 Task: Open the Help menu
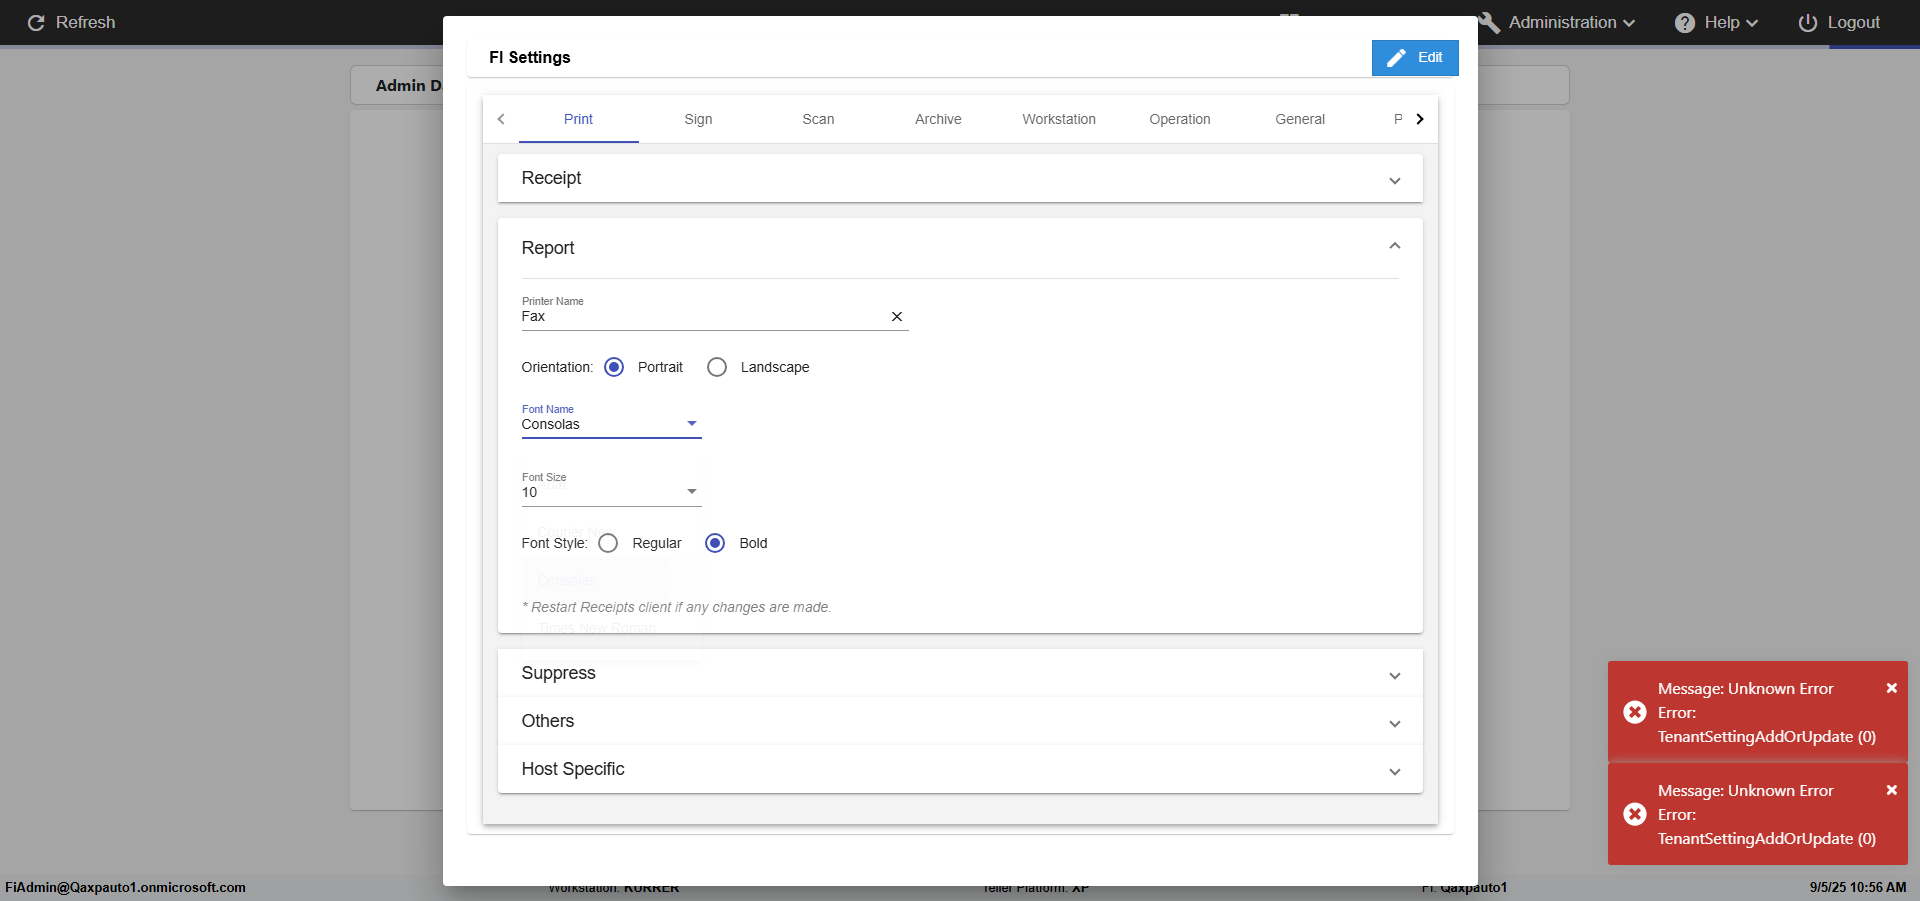coord(1716,22)
